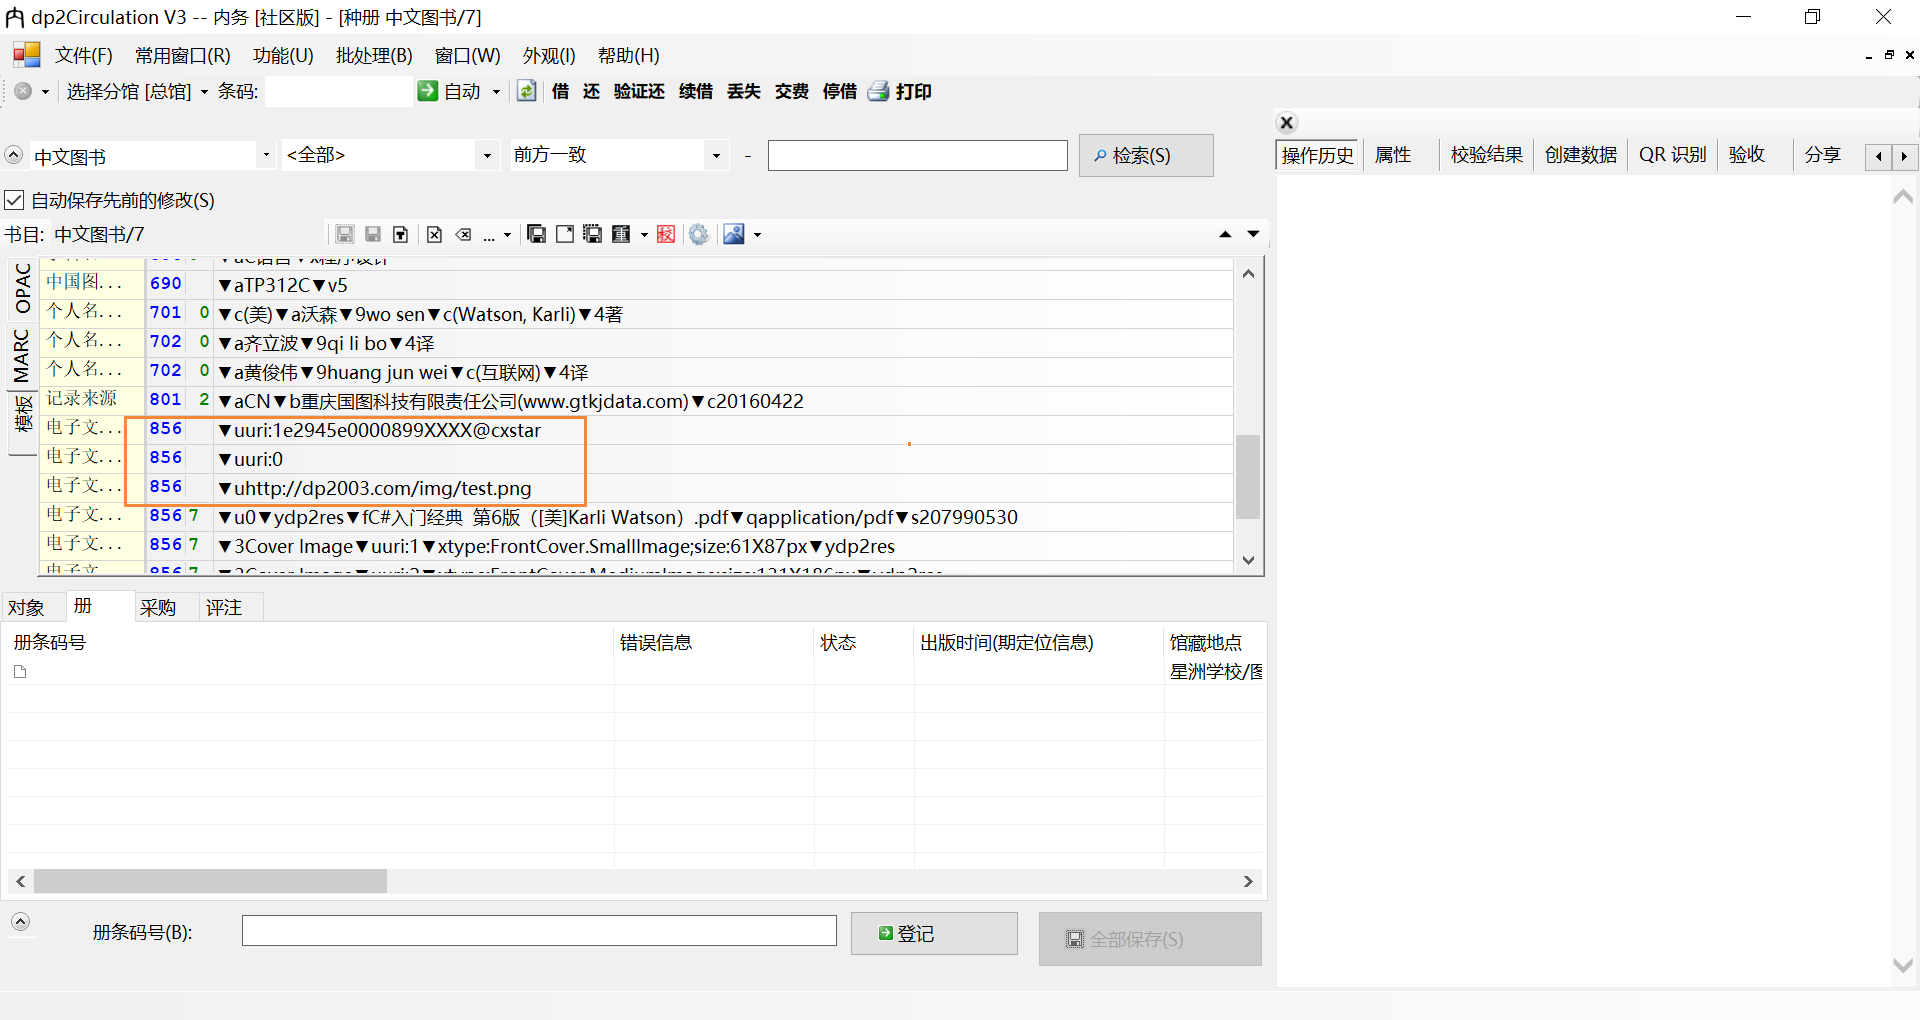
Task: Open the gear settings icon in MARC toolbar
Action: click(699, 234)
